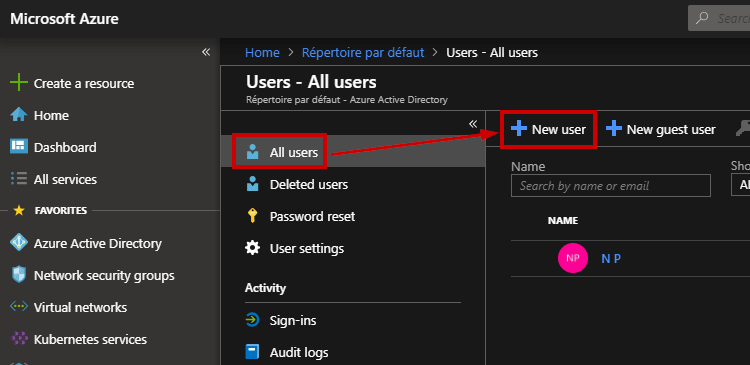Click the green plus Create a resource icon
The image size is (750, 365).
point(19,83)
